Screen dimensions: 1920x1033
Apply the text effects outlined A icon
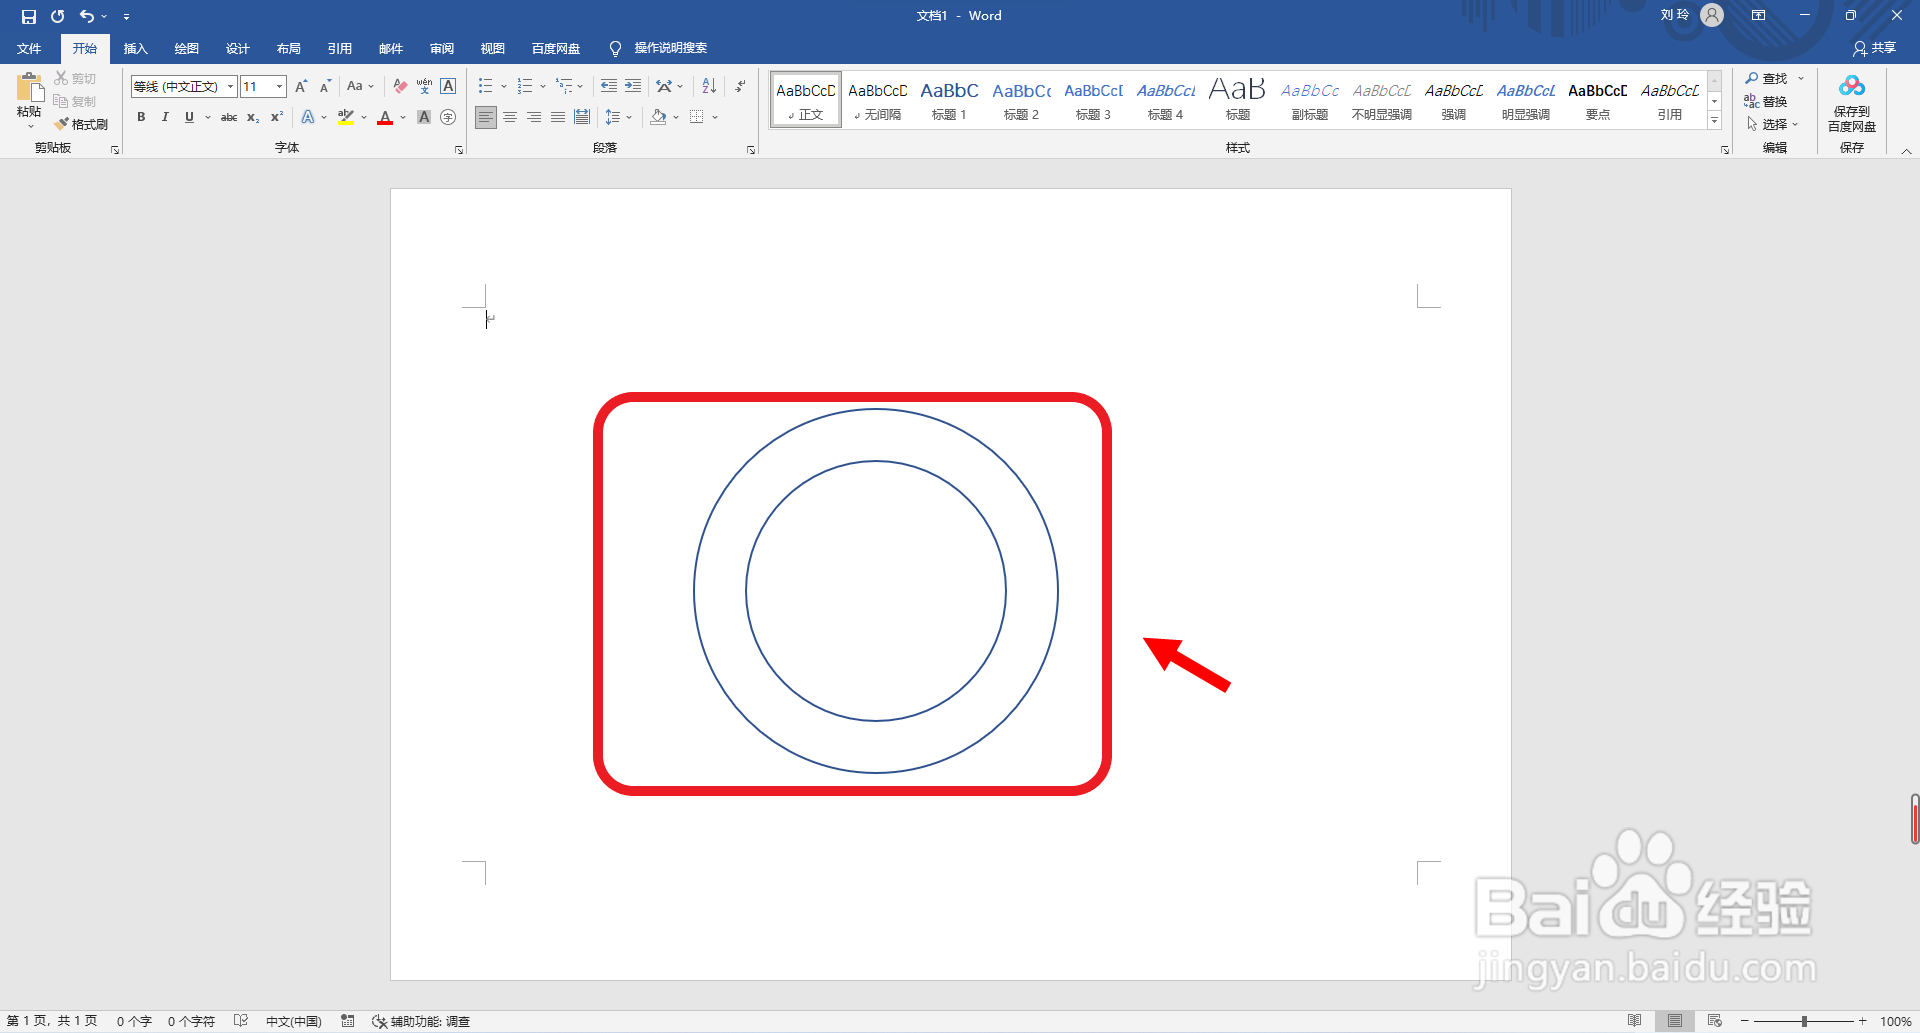pyautogui.click(x=308, y=117)
